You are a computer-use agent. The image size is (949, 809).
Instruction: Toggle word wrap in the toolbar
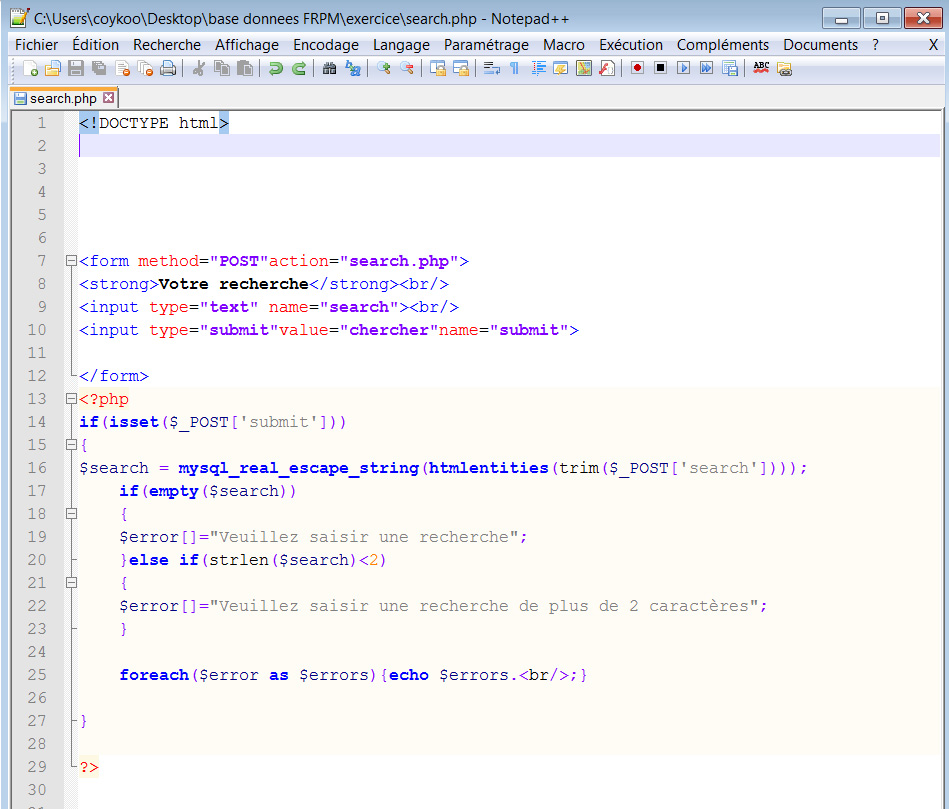(x=491, y=68)
